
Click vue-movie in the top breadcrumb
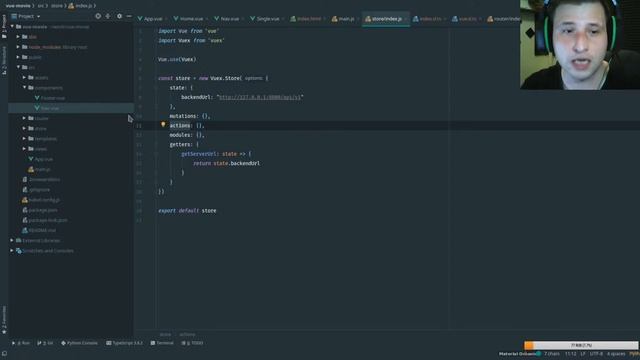tap(18, 6)
